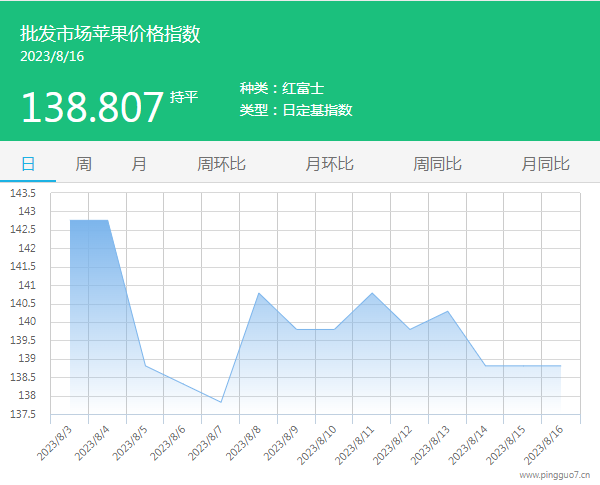Show the 月环比 view
Screen dimensions: 600x485
click(329, 164)
